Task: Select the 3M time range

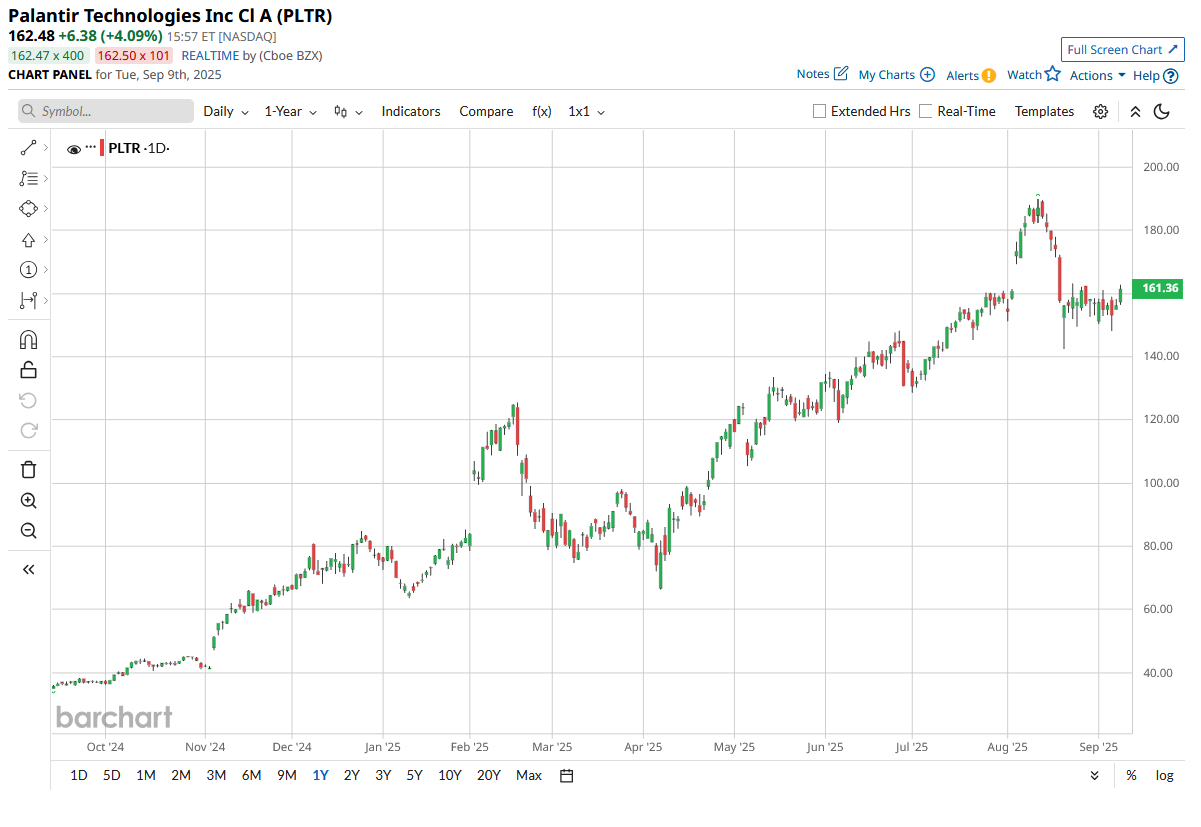Action: (x=216, y=775)
